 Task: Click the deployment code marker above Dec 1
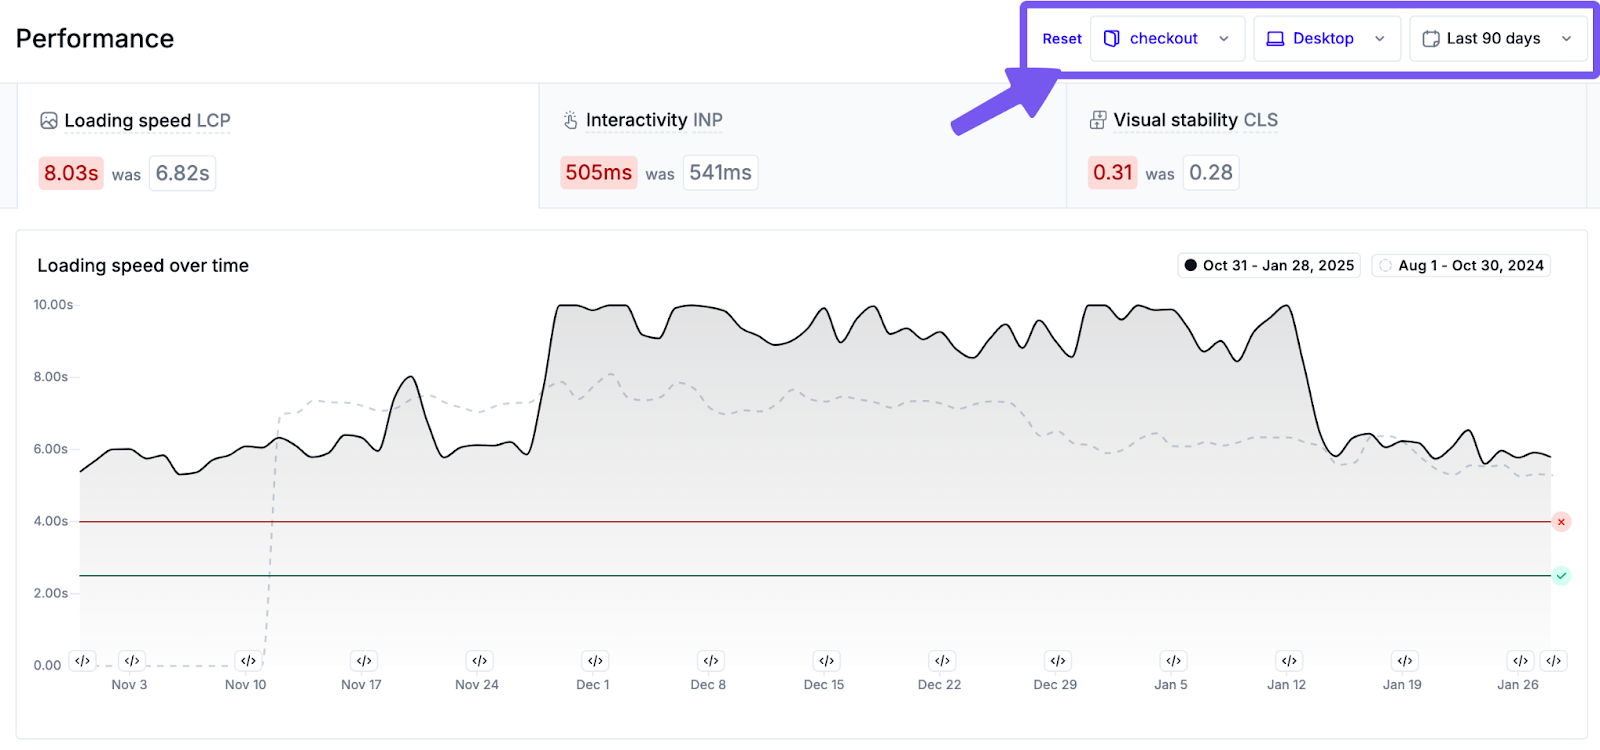[x=595, y=661]
